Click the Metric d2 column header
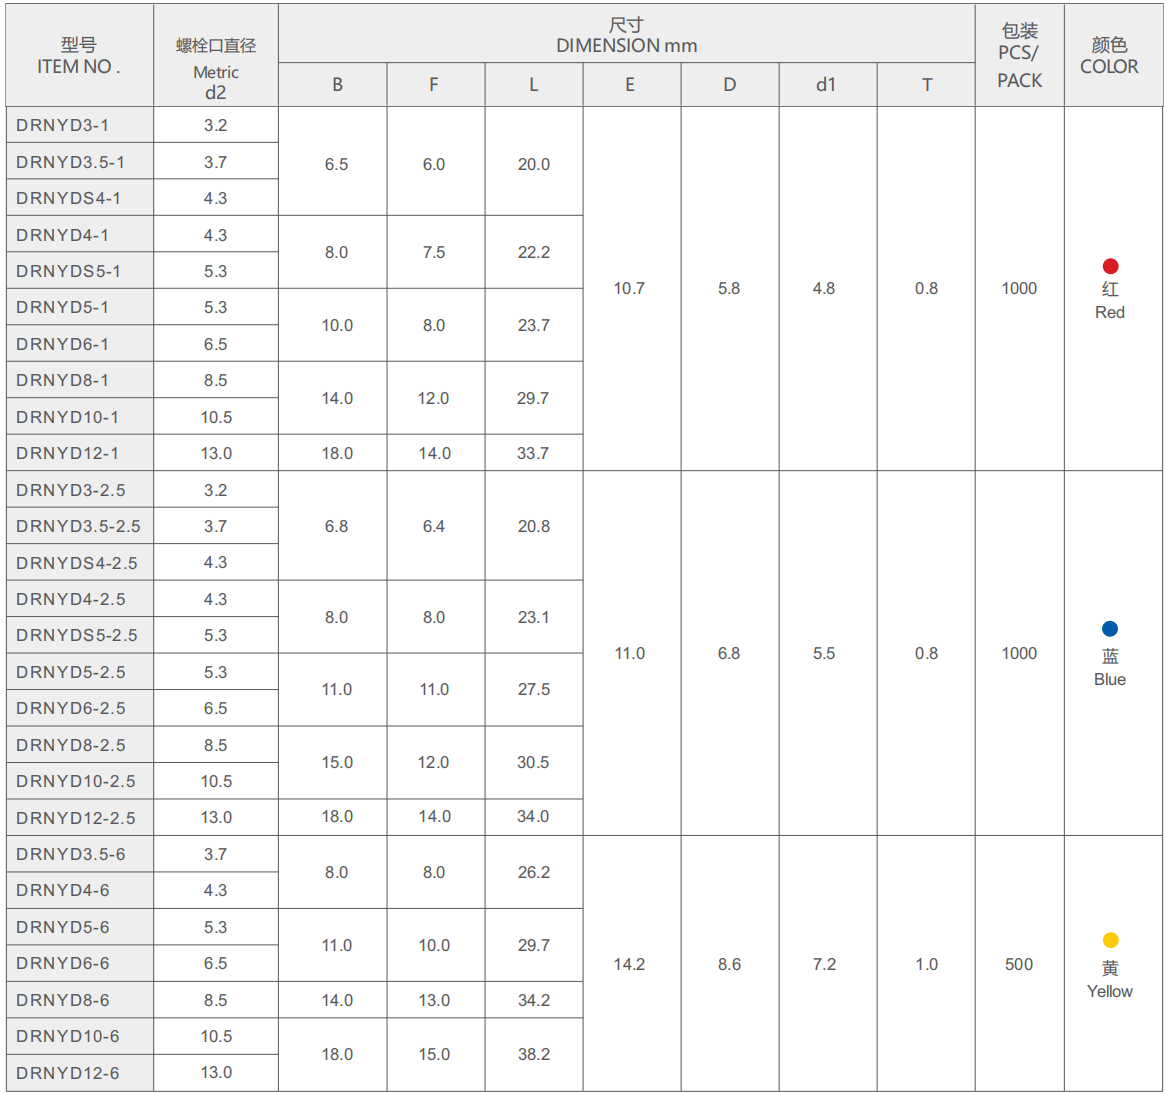 [216, 68]
